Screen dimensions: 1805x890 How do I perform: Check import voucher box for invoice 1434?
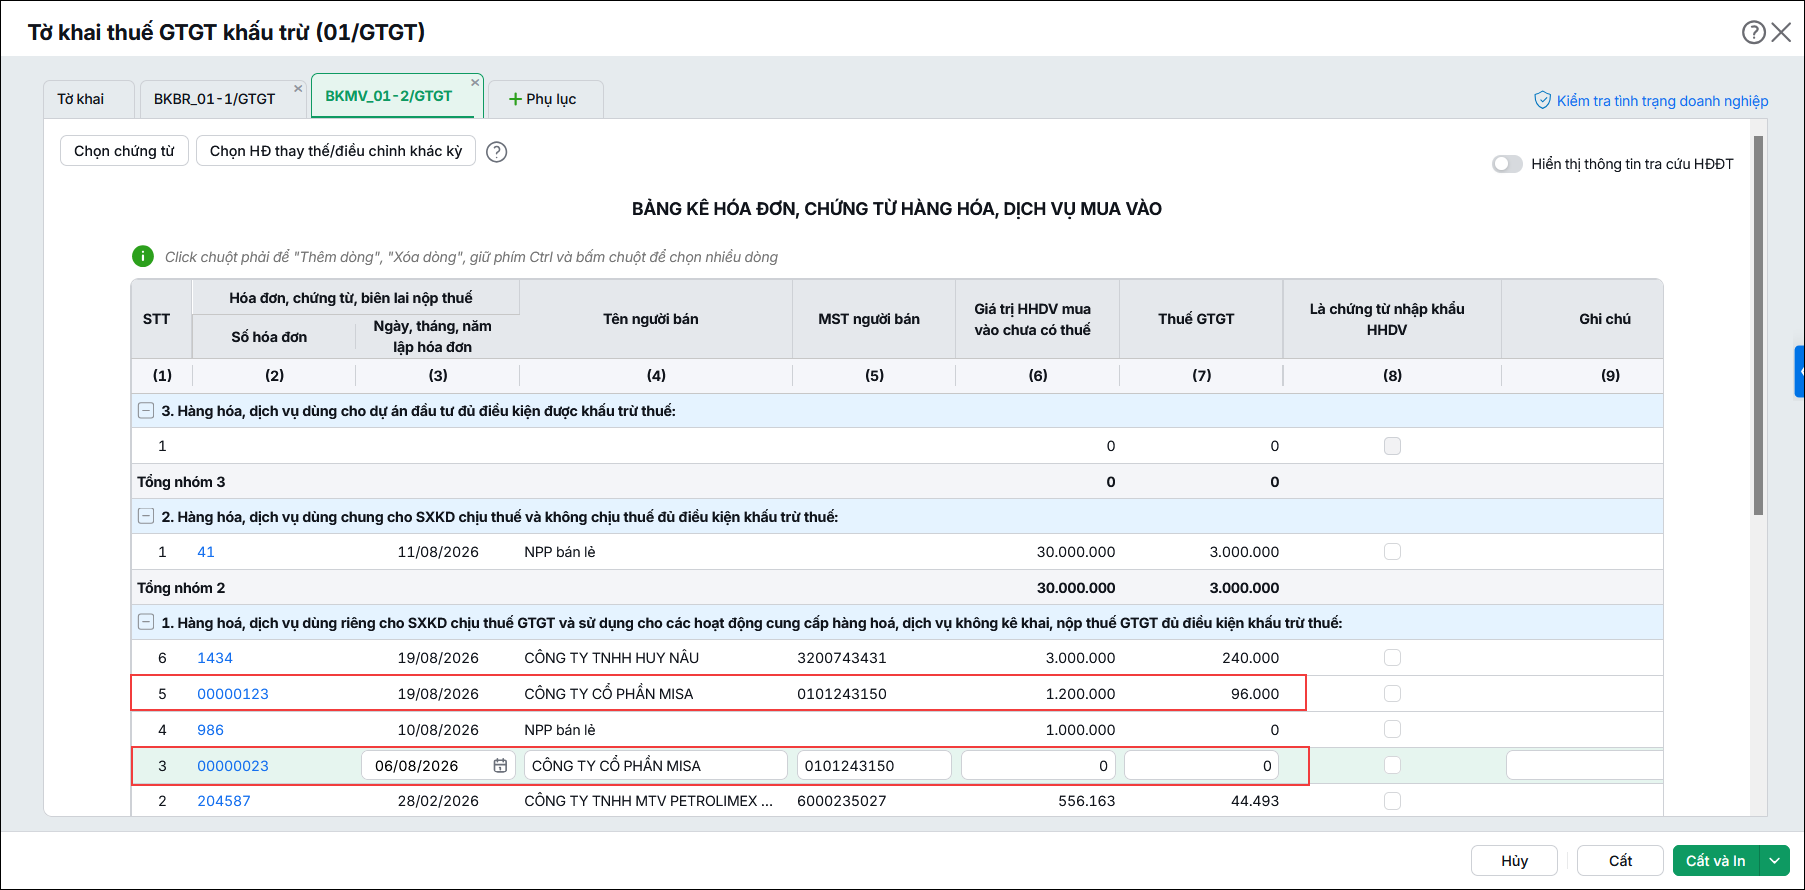[x=1392, y=658]
